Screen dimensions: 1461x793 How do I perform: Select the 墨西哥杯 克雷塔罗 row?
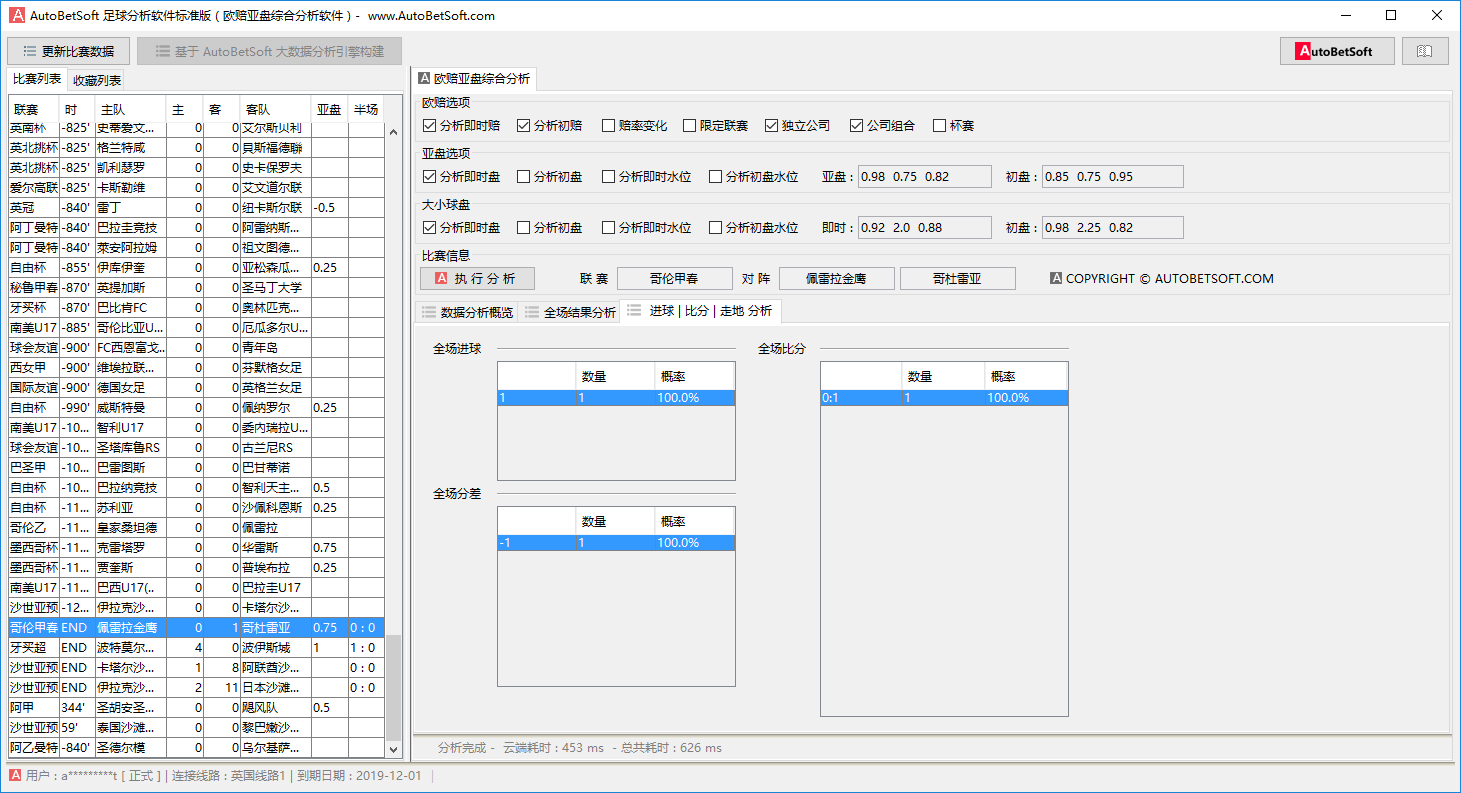pos(196,547)
